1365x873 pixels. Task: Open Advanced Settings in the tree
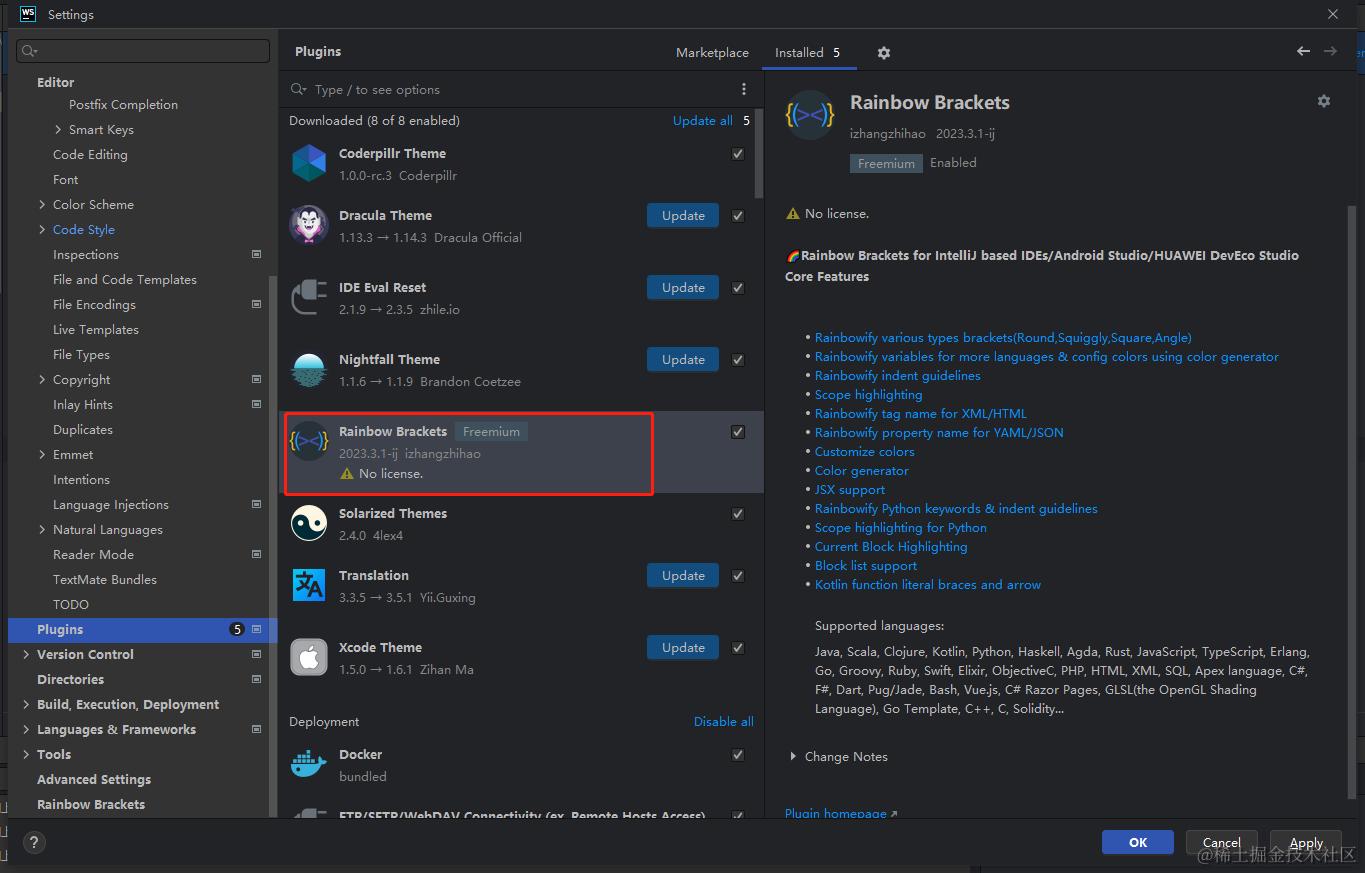tap(94, 779)
